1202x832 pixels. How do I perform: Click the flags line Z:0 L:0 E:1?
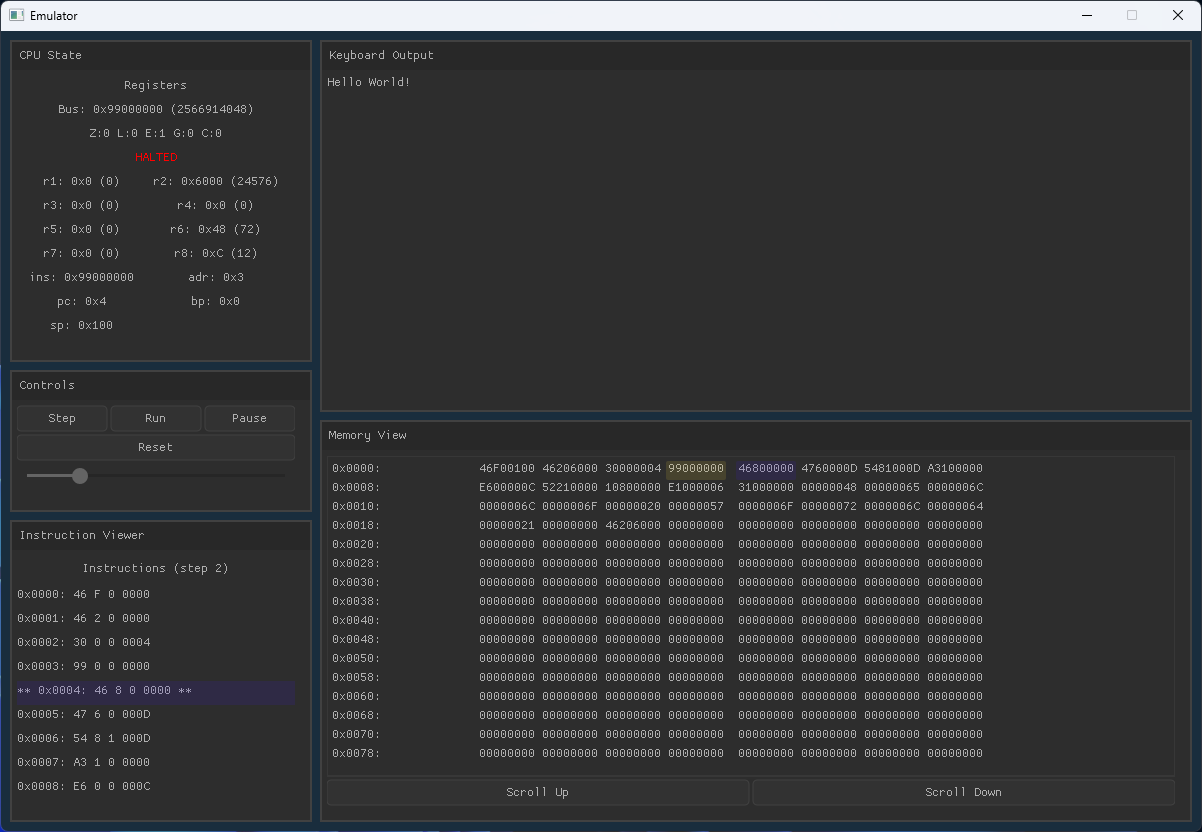[155, 133]
